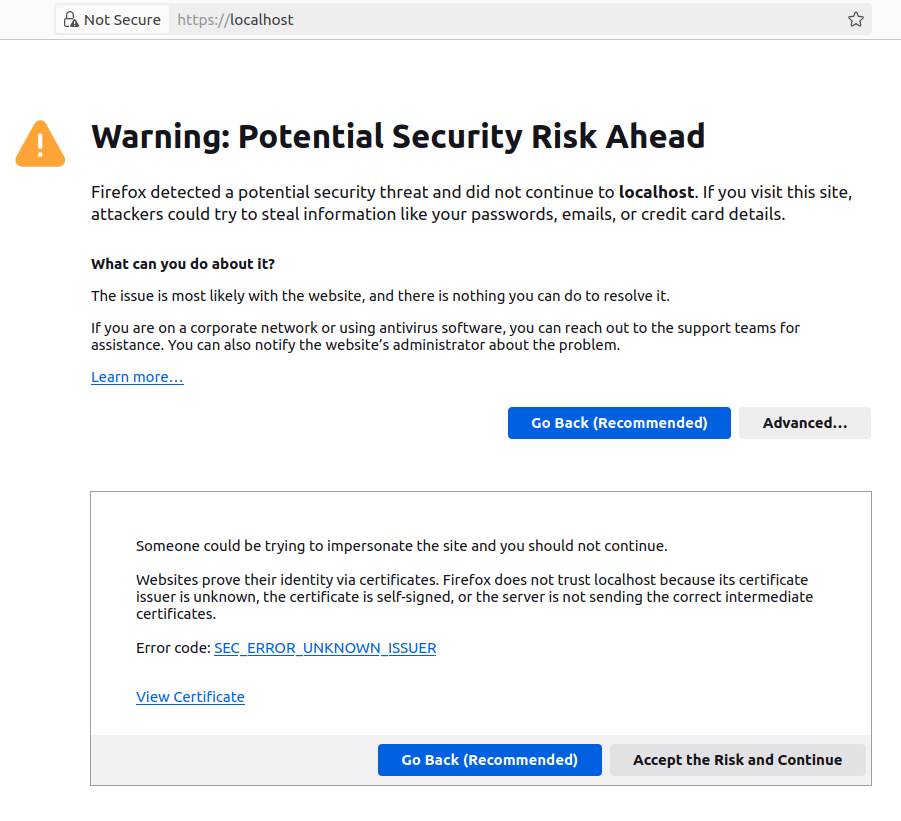The height and width of the screenshot is (821, 901).
Task: Click the bold "localhost" word in the warning description
Action: [656, 191]
